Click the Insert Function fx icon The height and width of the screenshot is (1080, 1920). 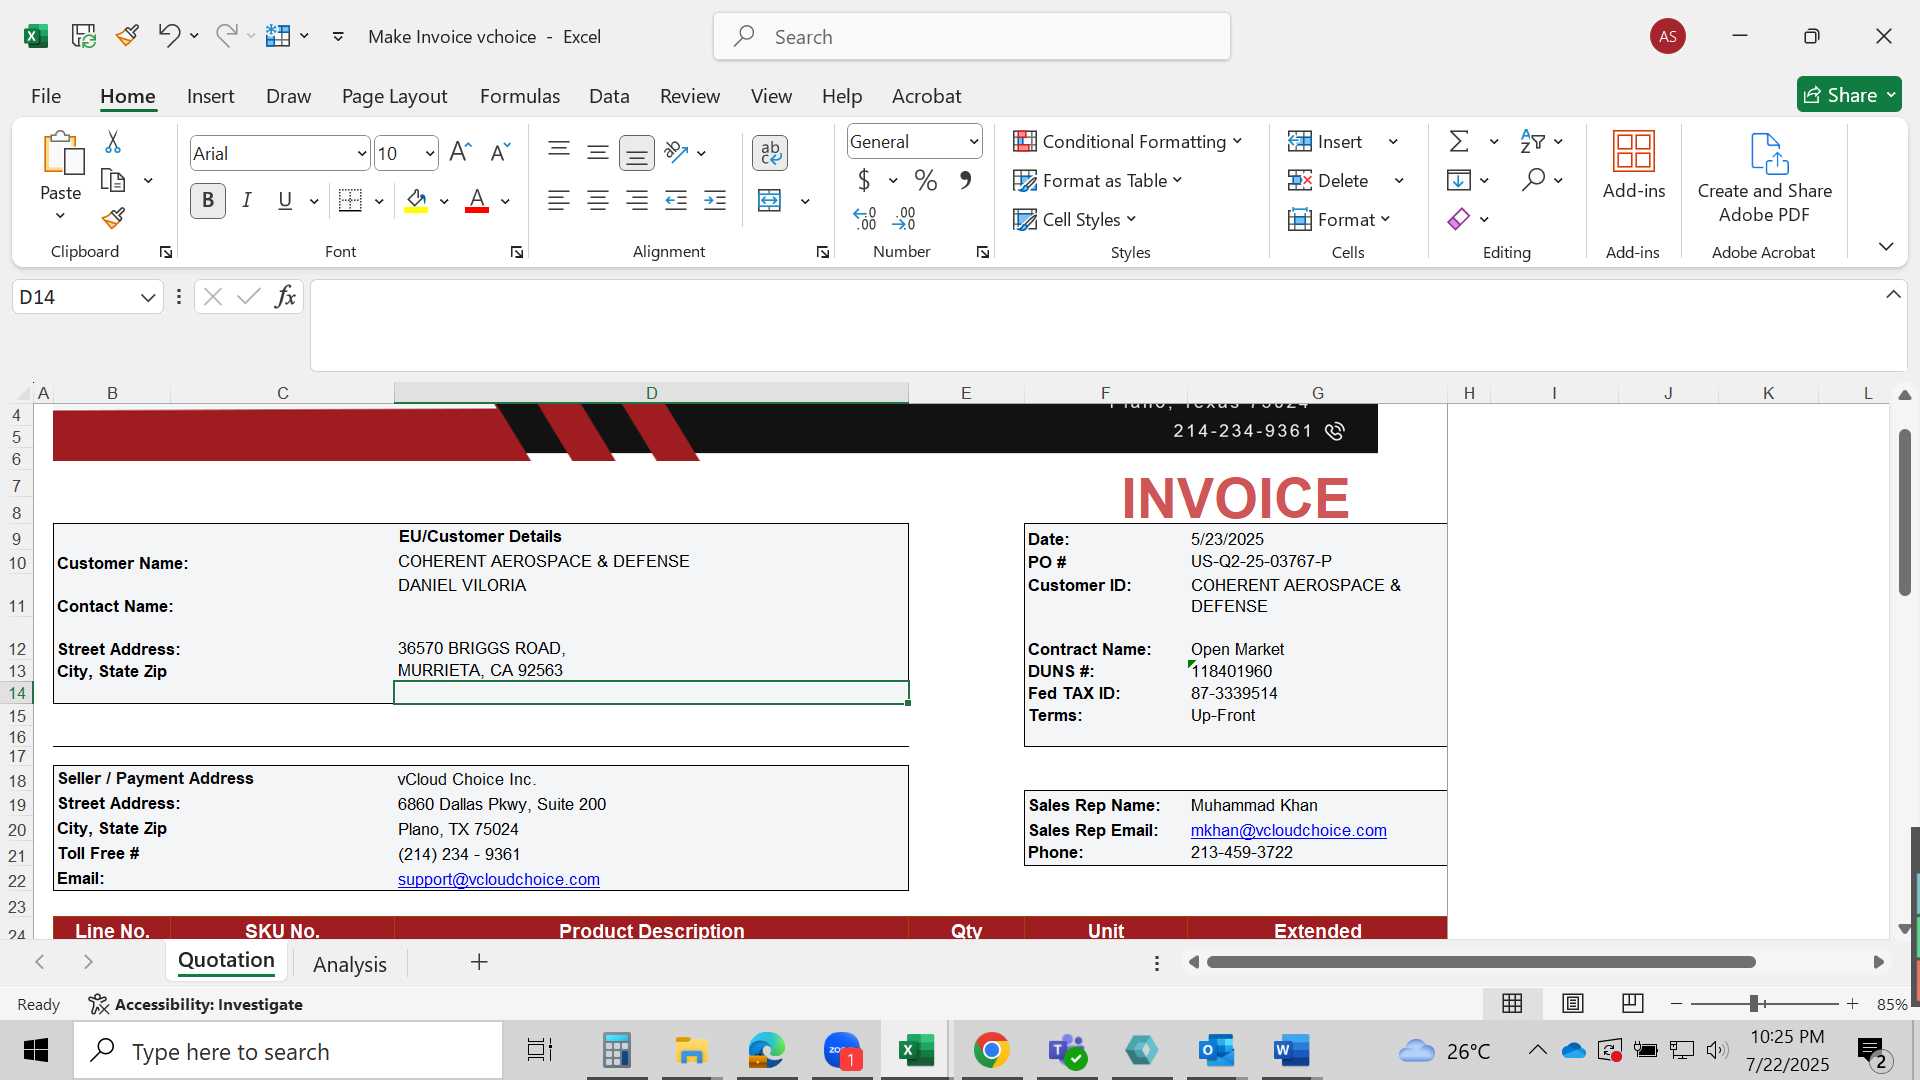point(285,297)
